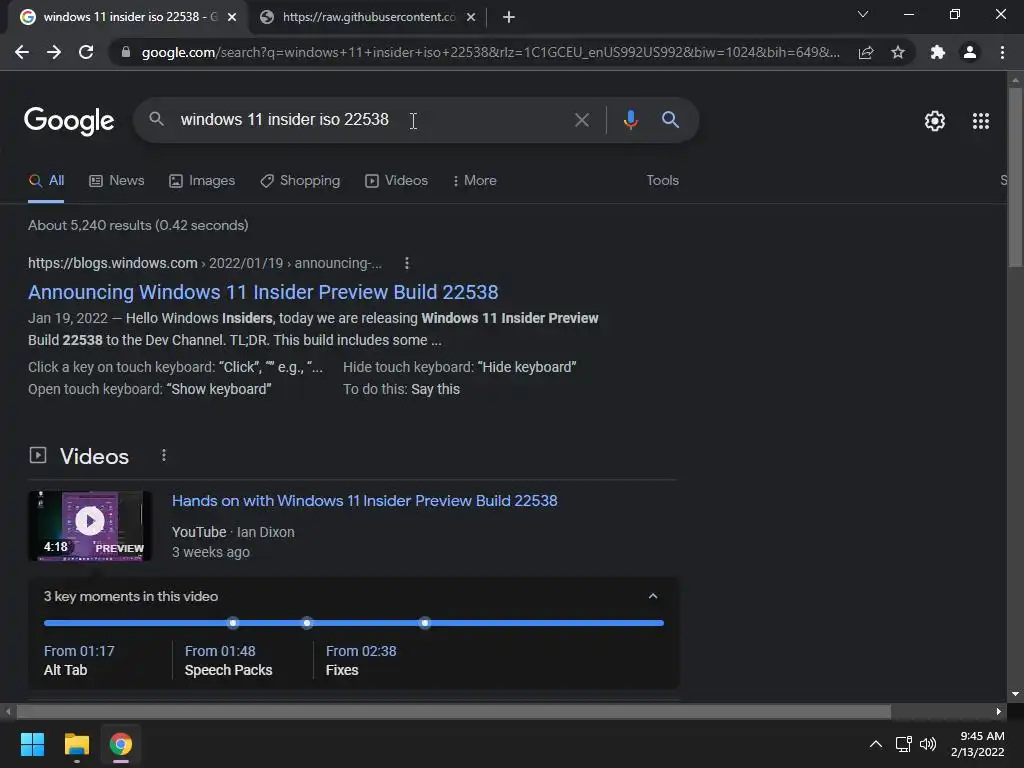Share this page from address bar
1024x768 pixels.
point(866,52)
